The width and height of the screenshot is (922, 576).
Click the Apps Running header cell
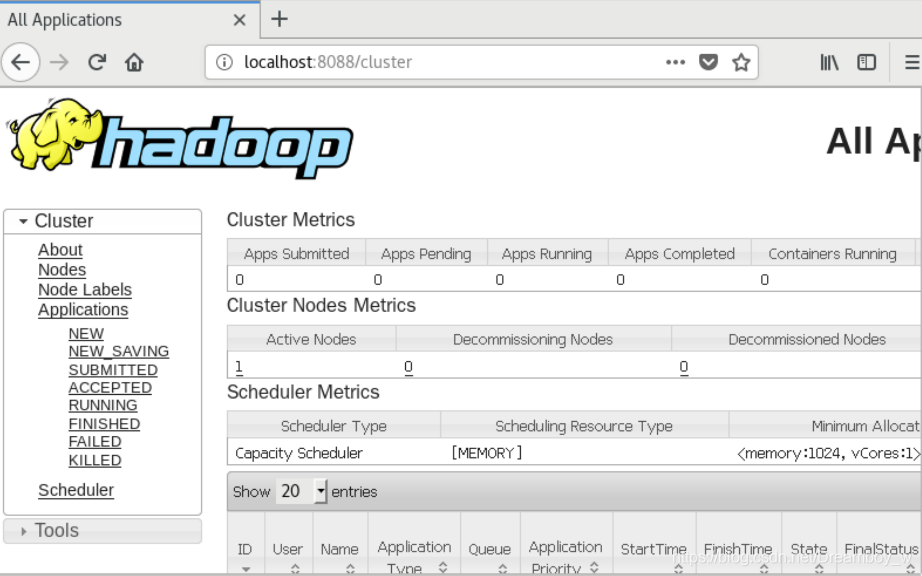click(x=547, y=254)
